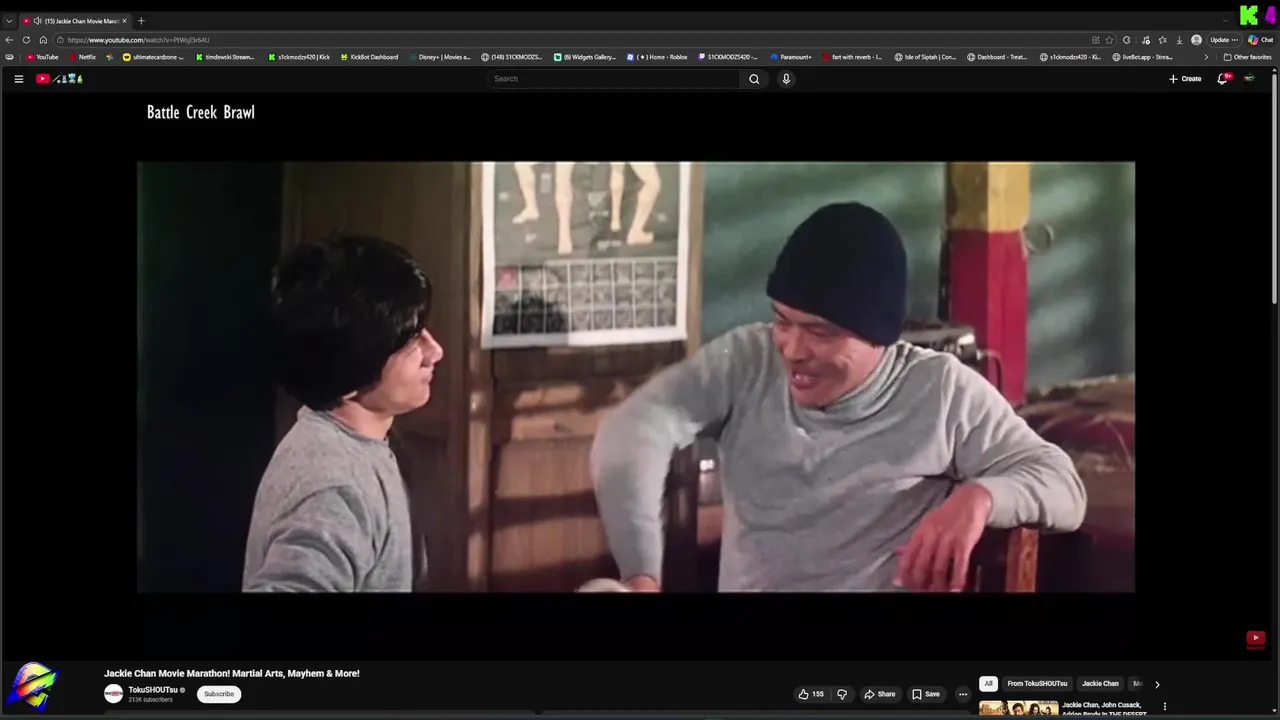Click the search magnifier button

coord(754,79)
